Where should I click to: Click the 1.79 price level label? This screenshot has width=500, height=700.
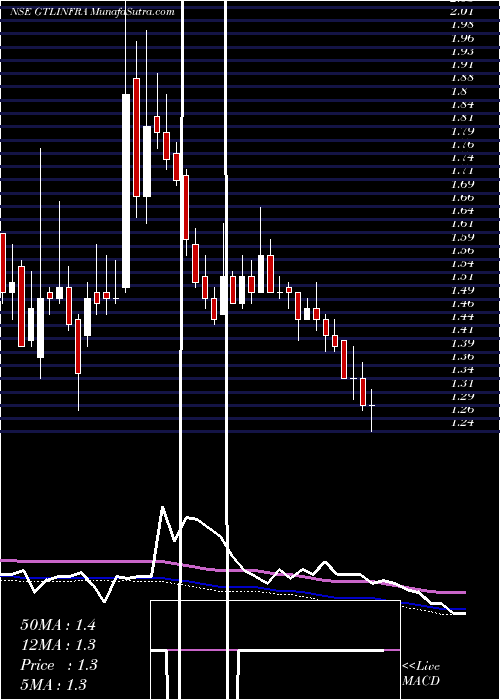[462, 131]
